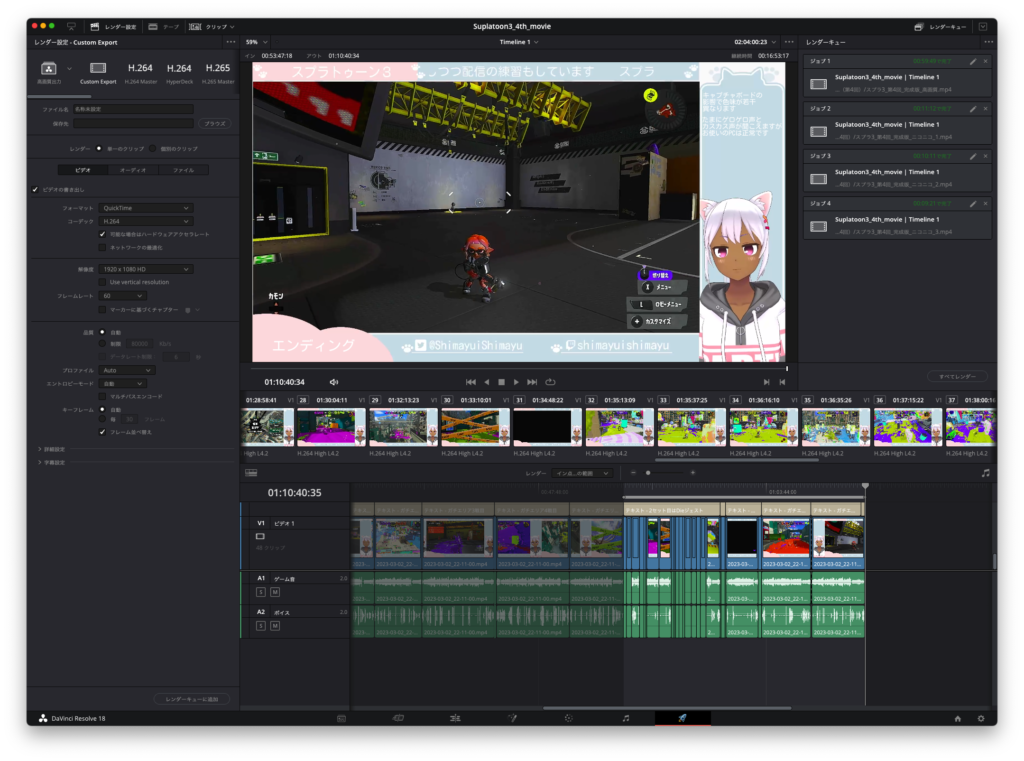Click the music note icon above timeline
This screenshot has width=1024, height=761.
click(x=985, y=473)
